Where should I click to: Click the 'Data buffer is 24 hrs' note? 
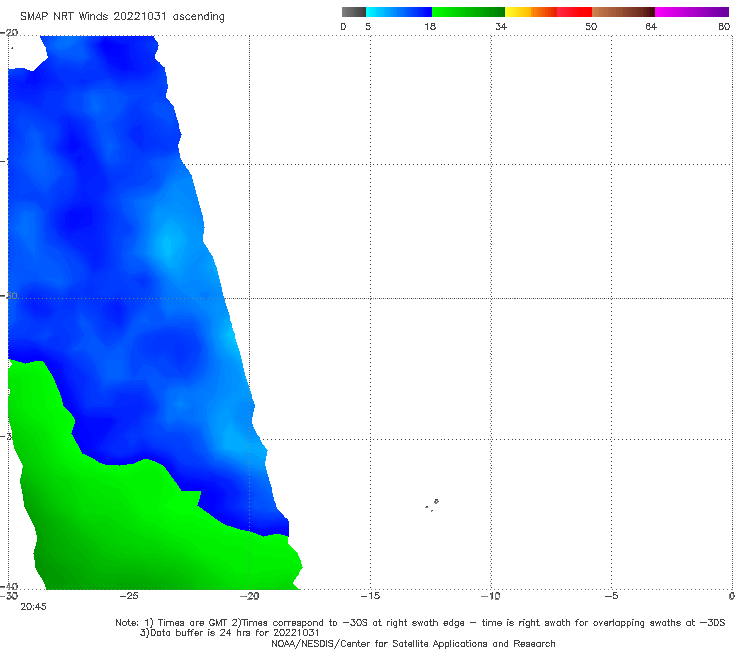coord(229,633)
